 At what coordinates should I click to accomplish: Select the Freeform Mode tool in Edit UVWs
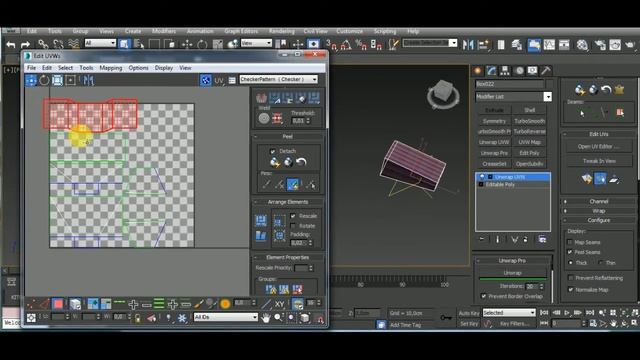[70, 80]
